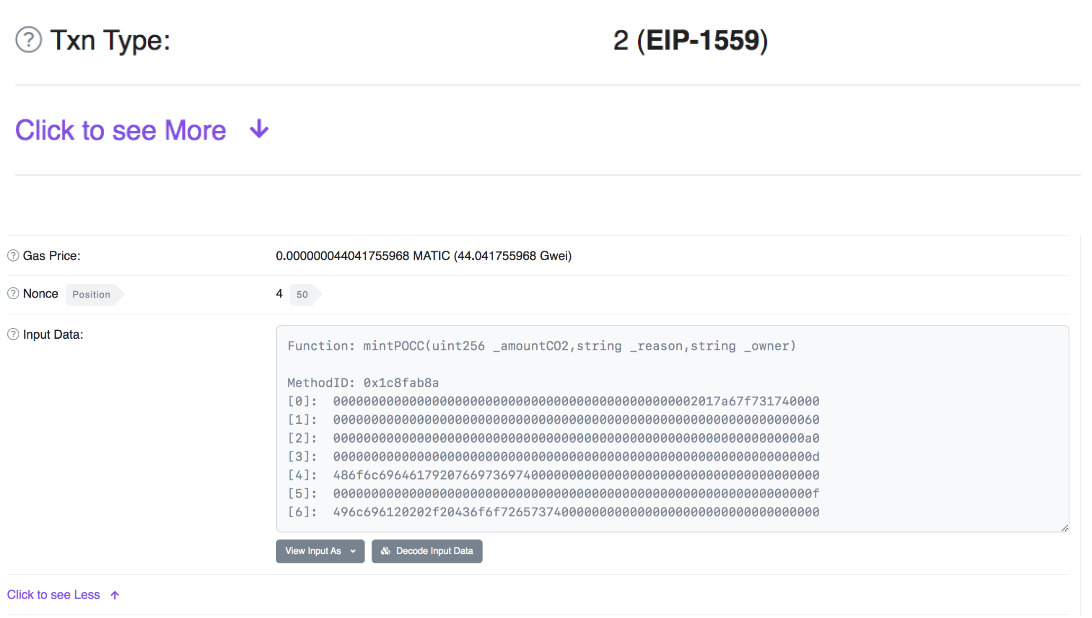
Task: Click the Decode Input Data button
Action: [x=427, y=551]
